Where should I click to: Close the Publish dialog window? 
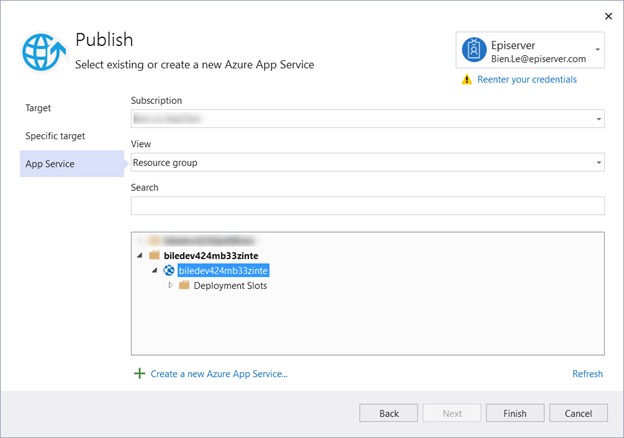click(x=608, y=16)
